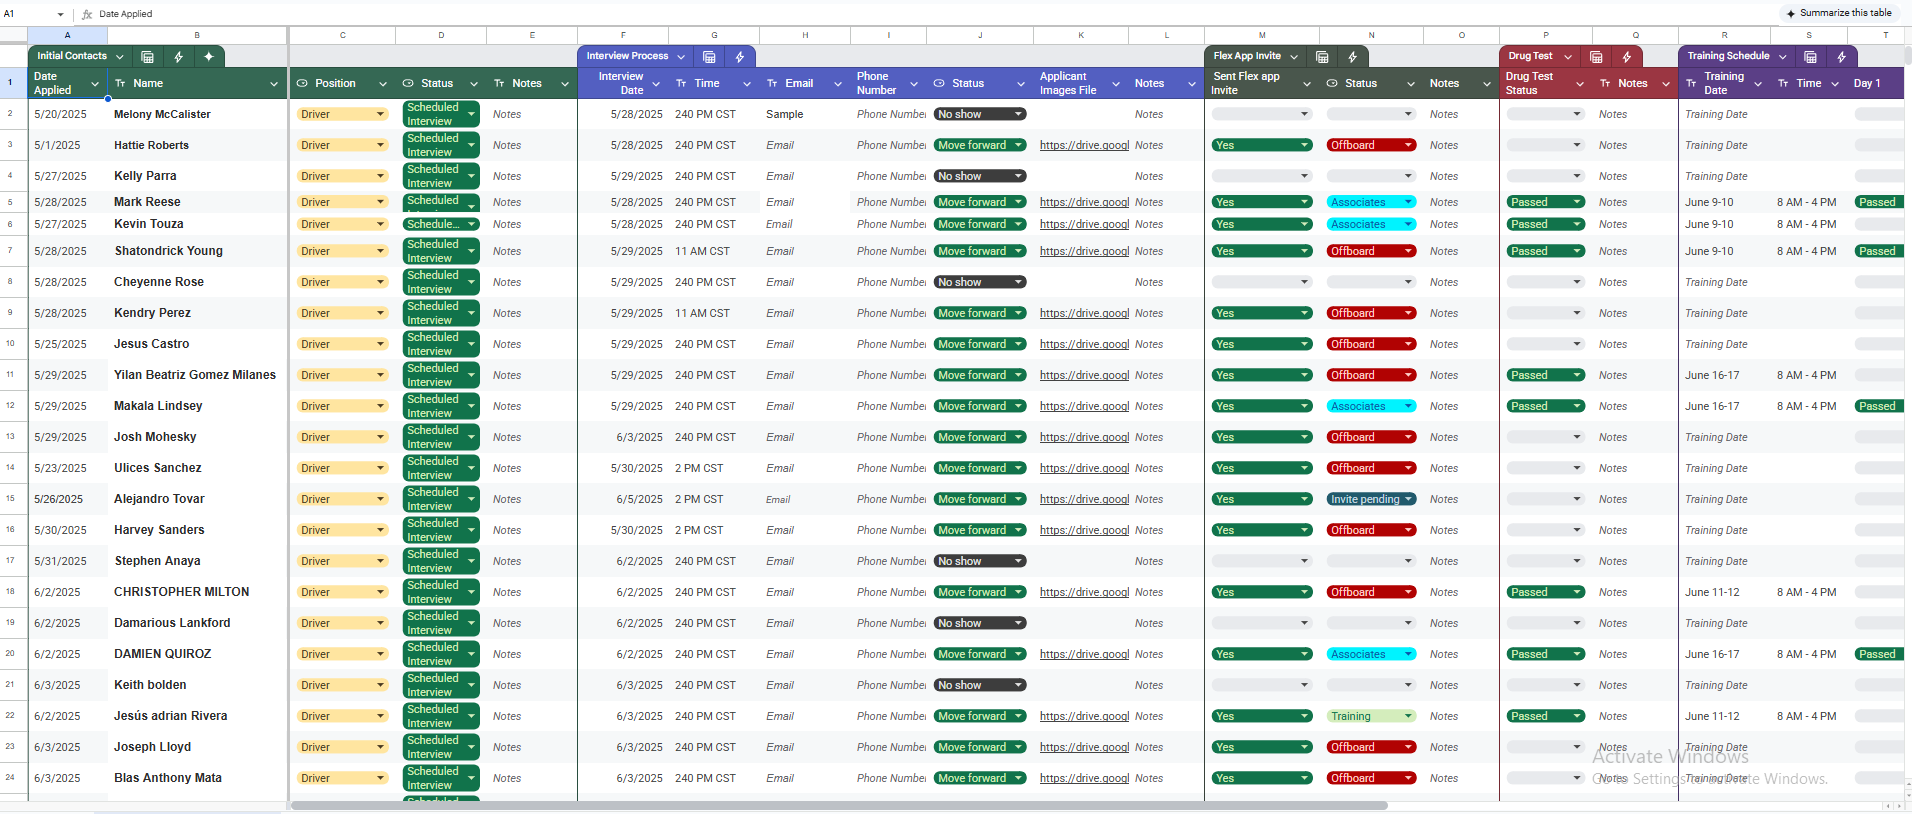Expand the Position column header menu
The height and width of the screenshot is (814, 1912).
382,84
